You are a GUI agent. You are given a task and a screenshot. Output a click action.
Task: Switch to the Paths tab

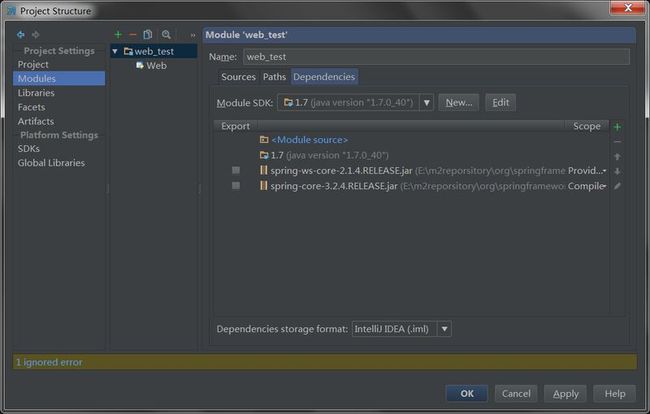coord(274,77)
